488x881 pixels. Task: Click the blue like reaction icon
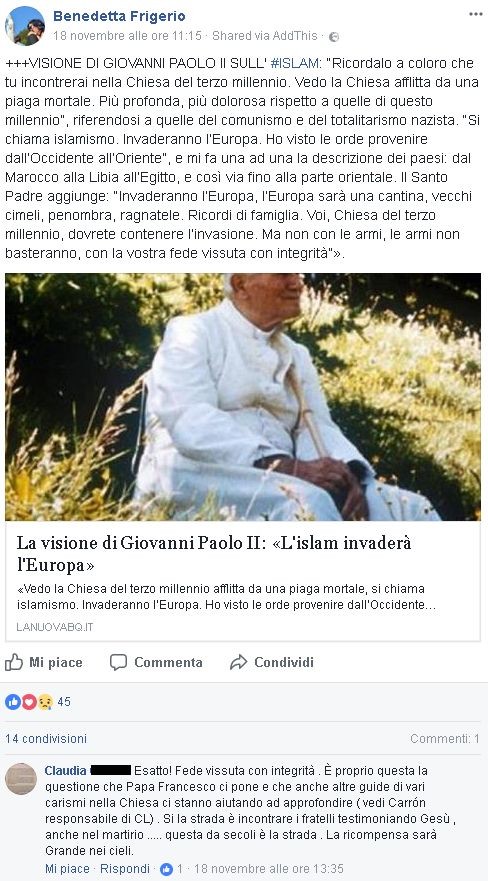point(13,701)
